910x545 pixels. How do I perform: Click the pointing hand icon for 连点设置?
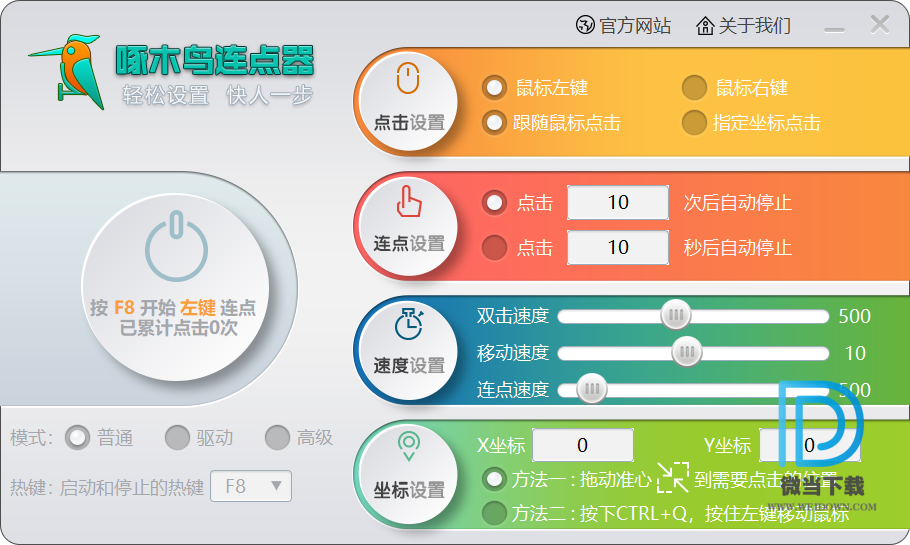click(x=408, y=203)
